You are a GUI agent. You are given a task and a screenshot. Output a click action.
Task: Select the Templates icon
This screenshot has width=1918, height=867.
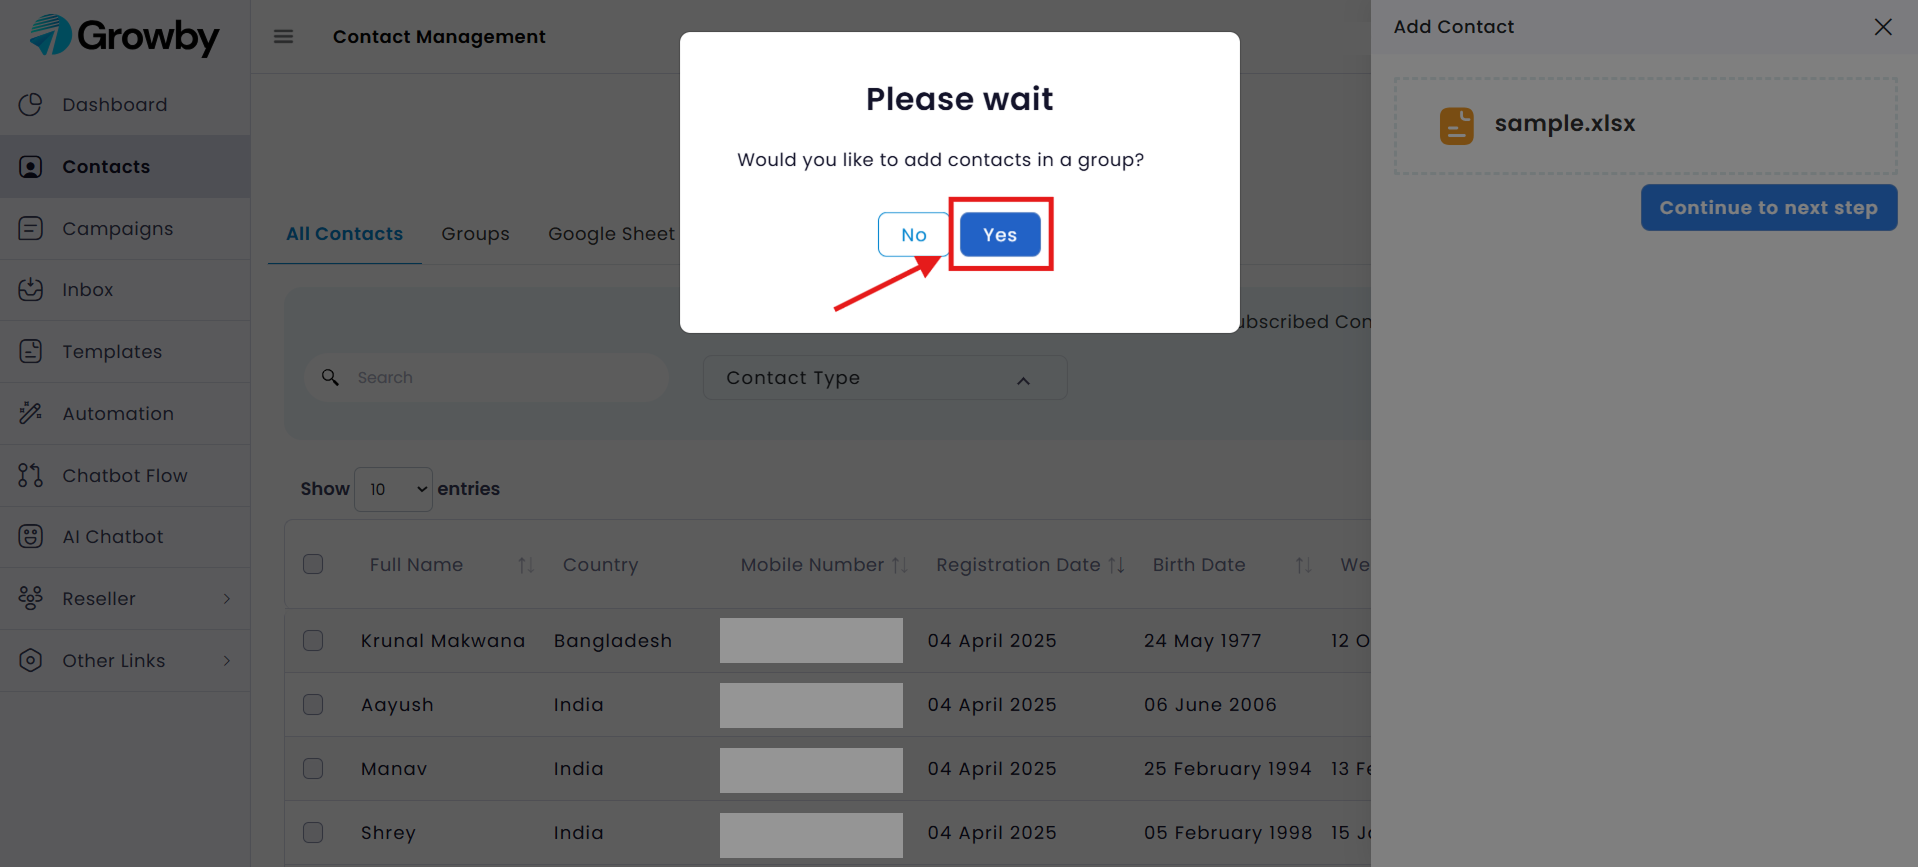pyautogui.click(x=31, y=351)
